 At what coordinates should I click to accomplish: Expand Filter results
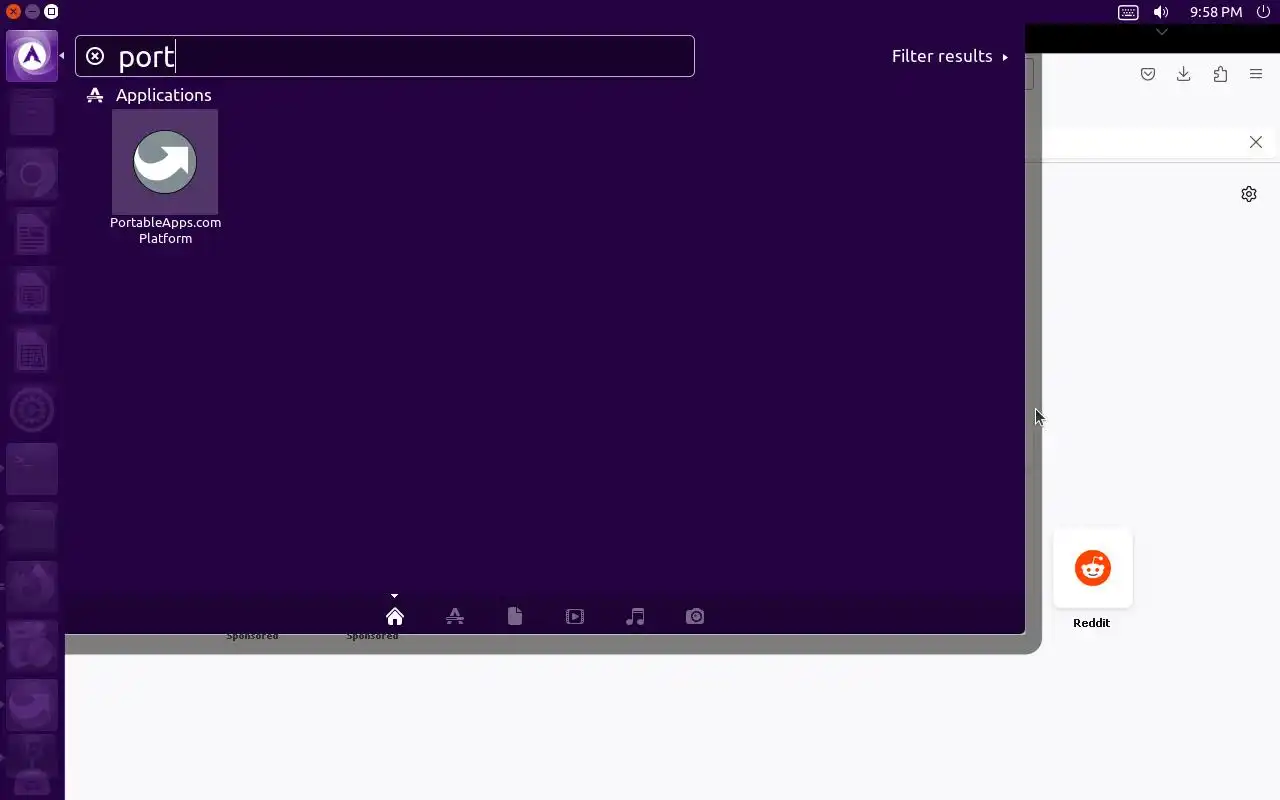pyautogui.click(x=949, y=56)
